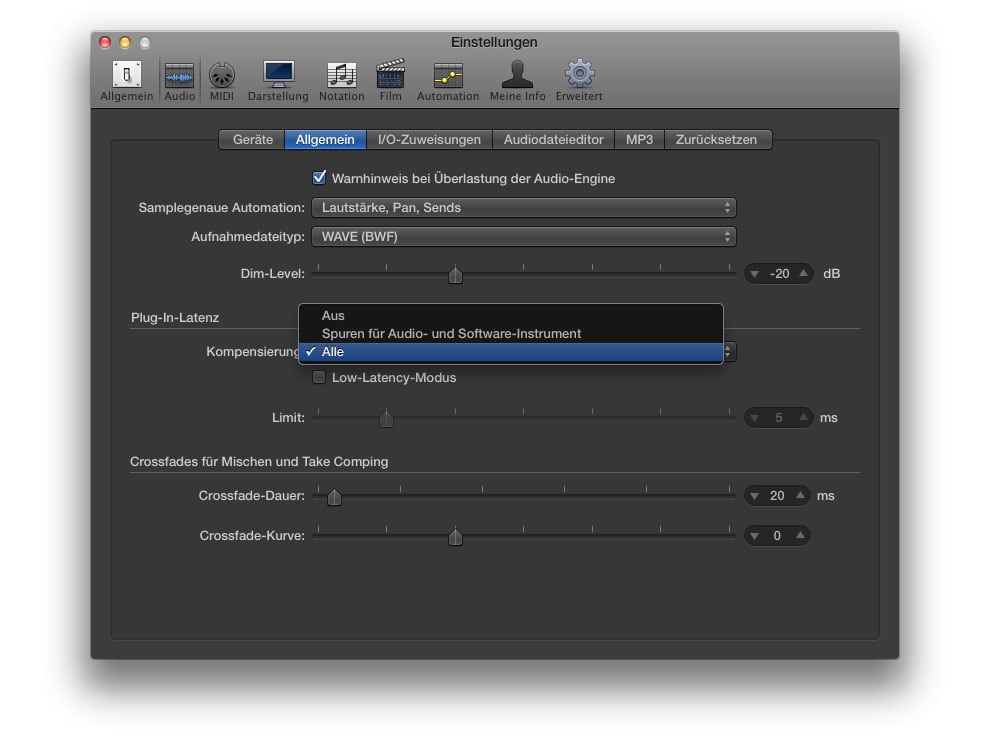Open the Darstellung display preferences
Image resolution: width=984 pixels, height=747 pixels.
coord(278,80)
